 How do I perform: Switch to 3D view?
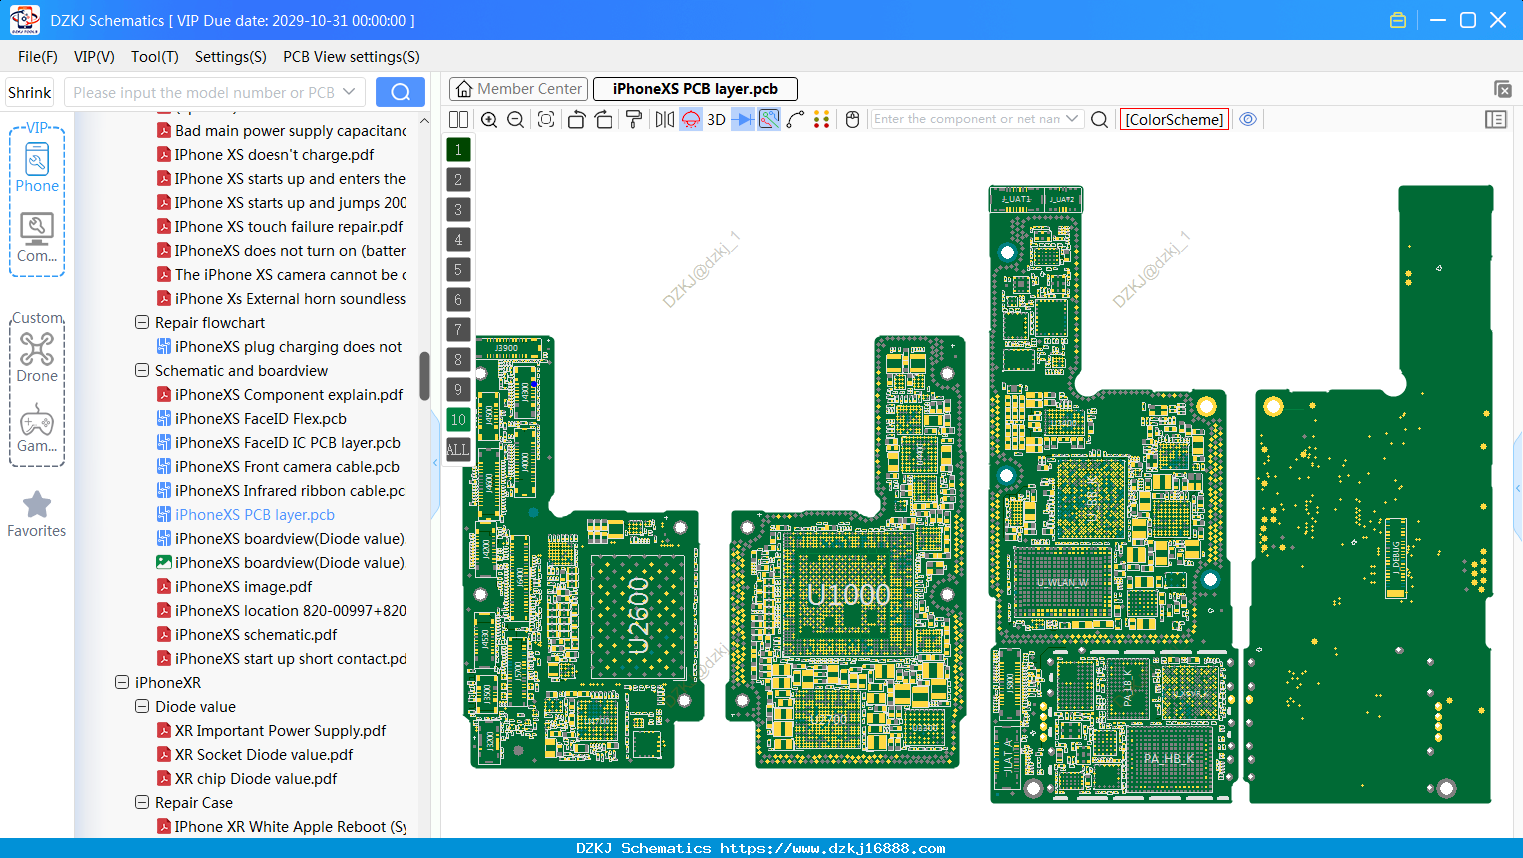[716, 119]
